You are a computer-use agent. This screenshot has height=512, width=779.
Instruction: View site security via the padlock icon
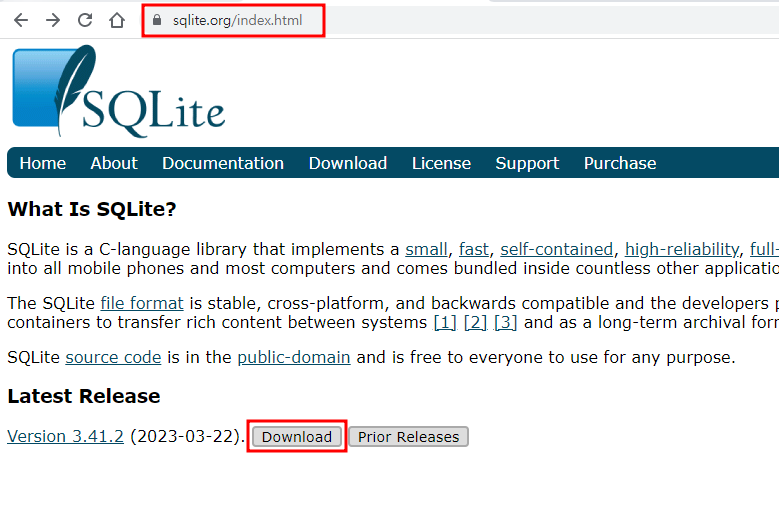[157, 20]
